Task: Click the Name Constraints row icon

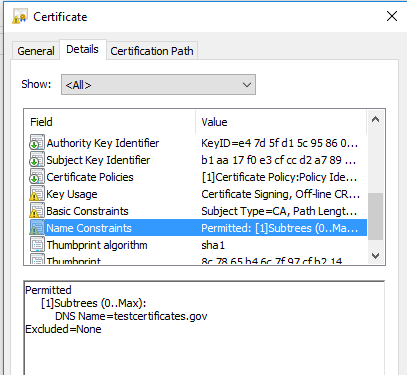Action: tap(37, 228)
